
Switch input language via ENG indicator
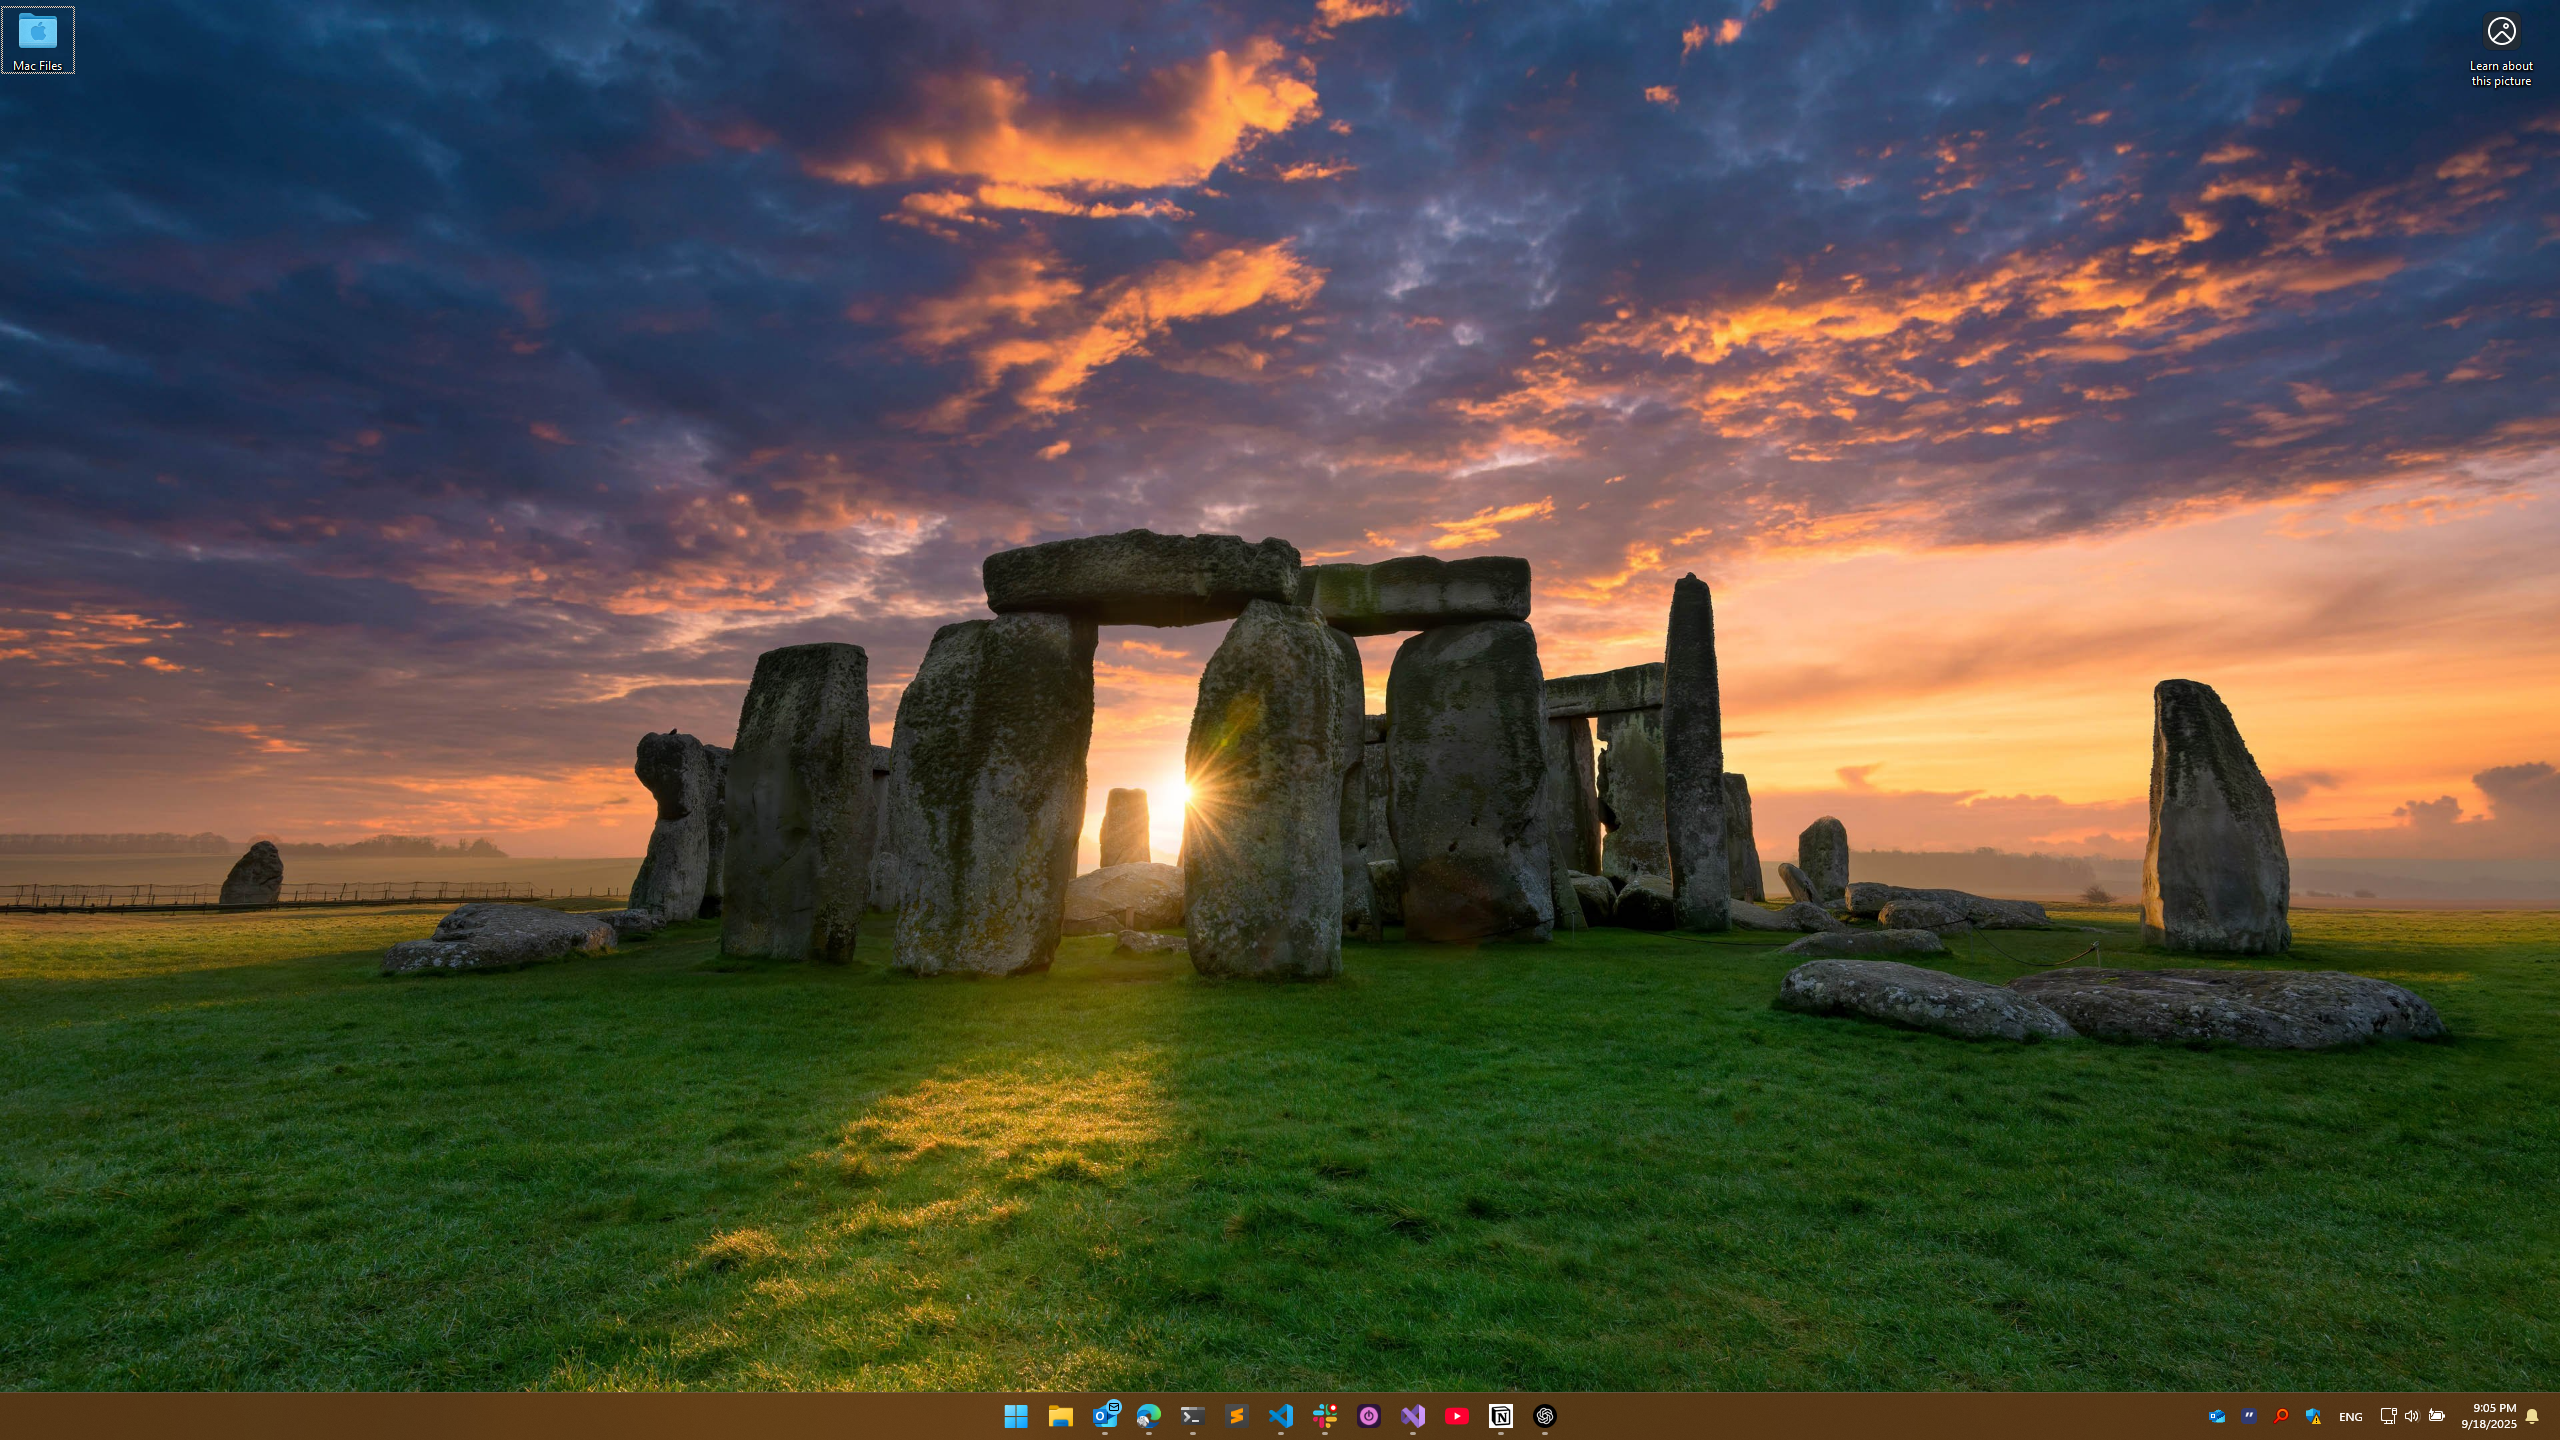click(x=2350, y=1417)
